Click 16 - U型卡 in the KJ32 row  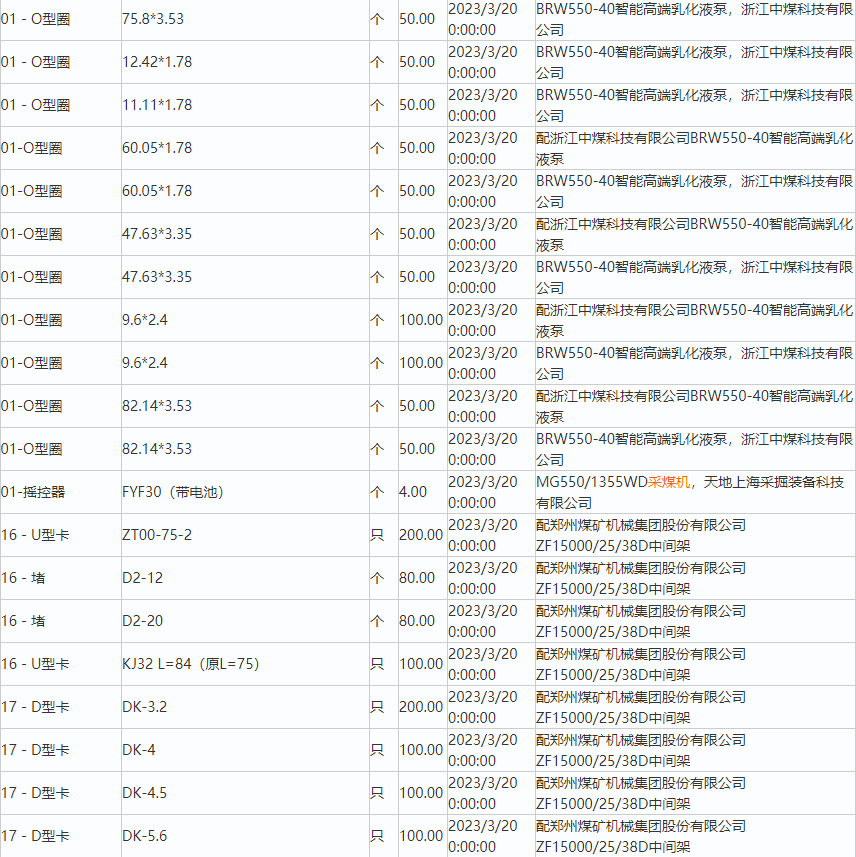(x=60, y=664)
